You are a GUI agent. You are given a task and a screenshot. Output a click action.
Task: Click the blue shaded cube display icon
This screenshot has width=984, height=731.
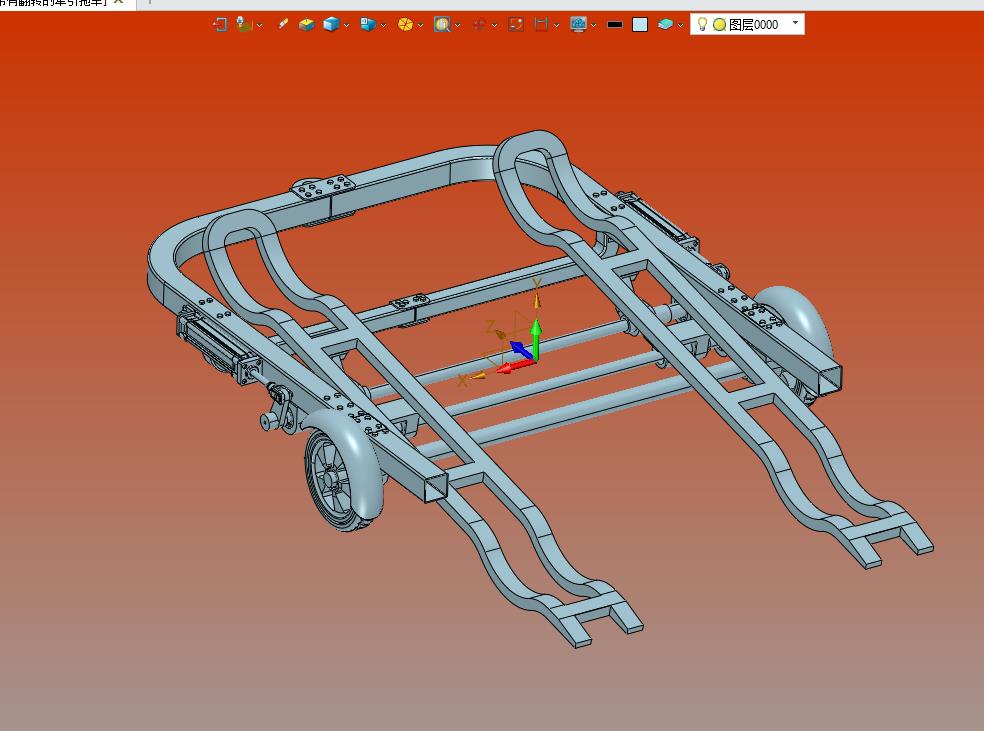[331, 24]
